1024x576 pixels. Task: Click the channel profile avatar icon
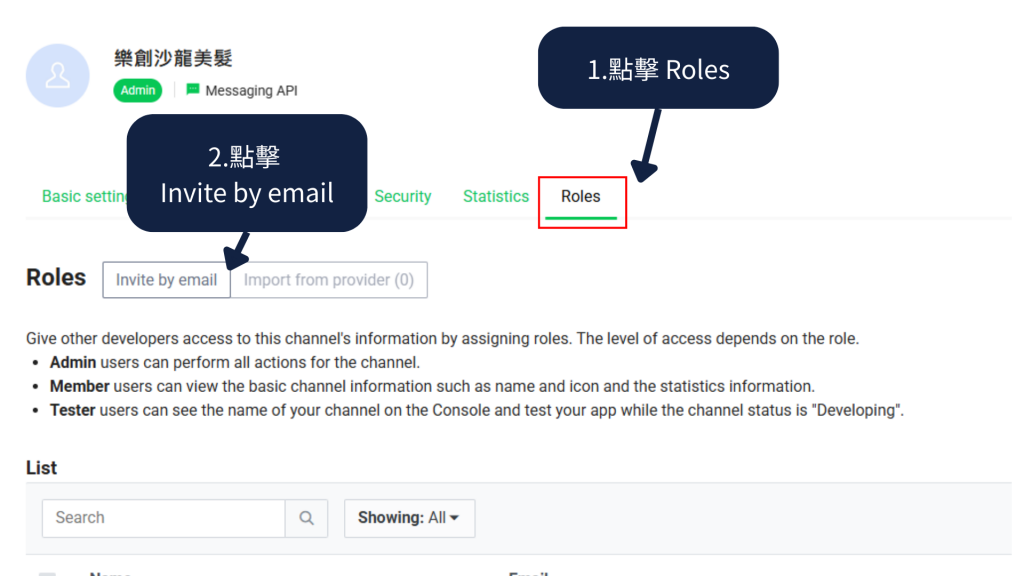tap(58, 76)
